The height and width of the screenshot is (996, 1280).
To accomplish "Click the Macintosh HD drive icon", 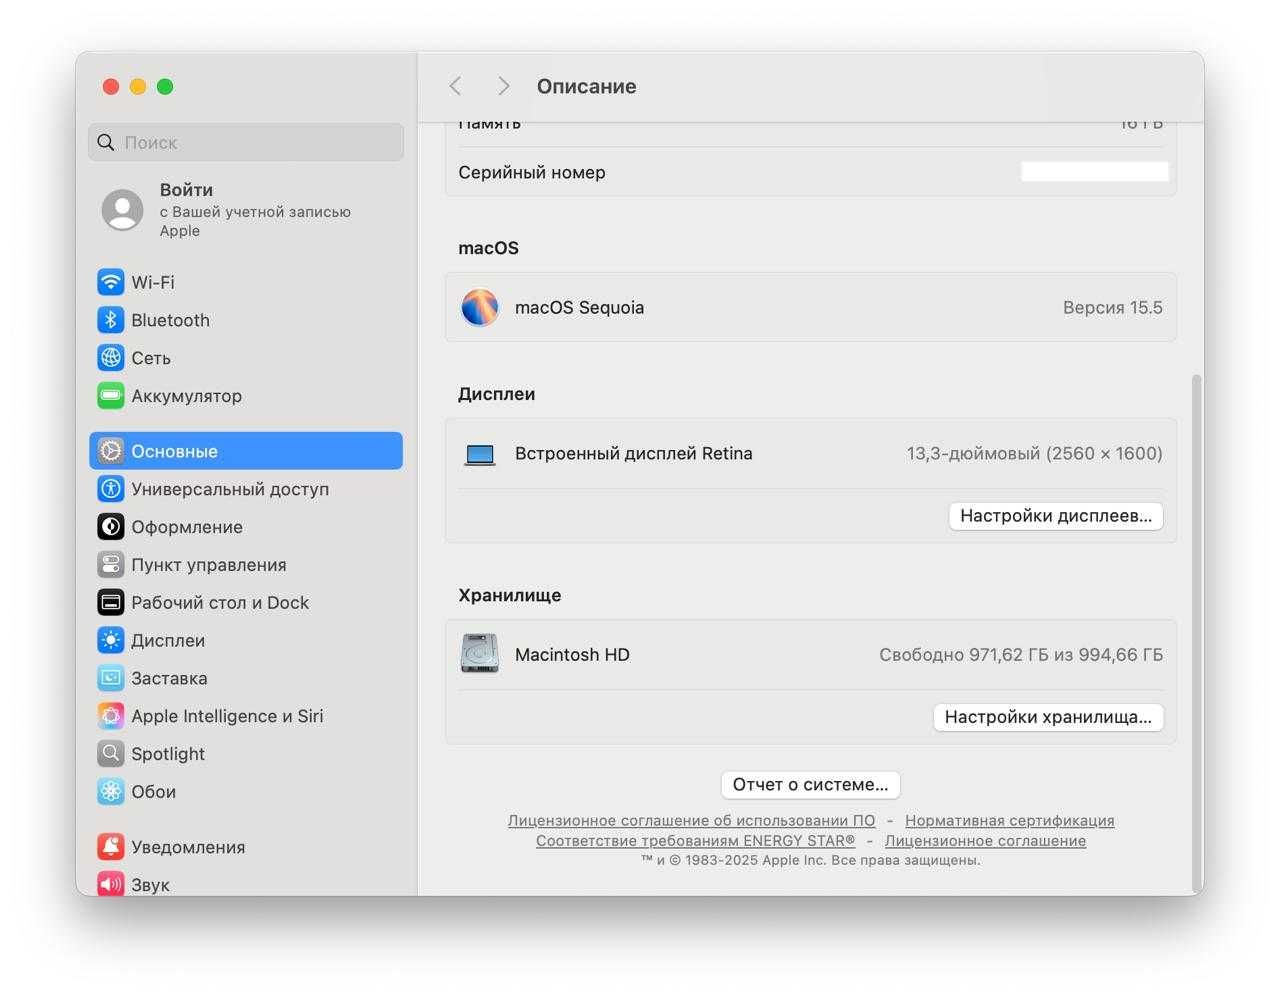I will 480,654.
